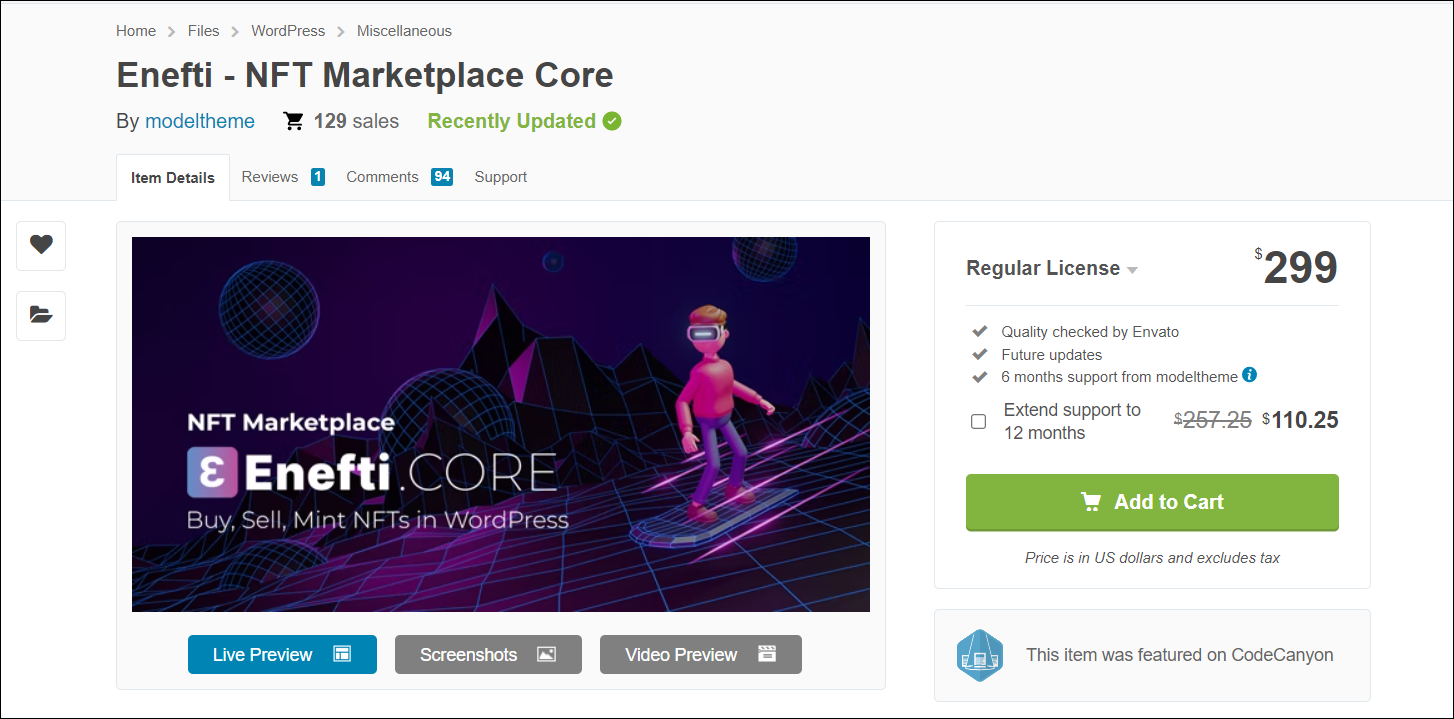Screen dimensions: 1454x719
Task: Click the heart favorite icon
Action: [x=41, y=245]
